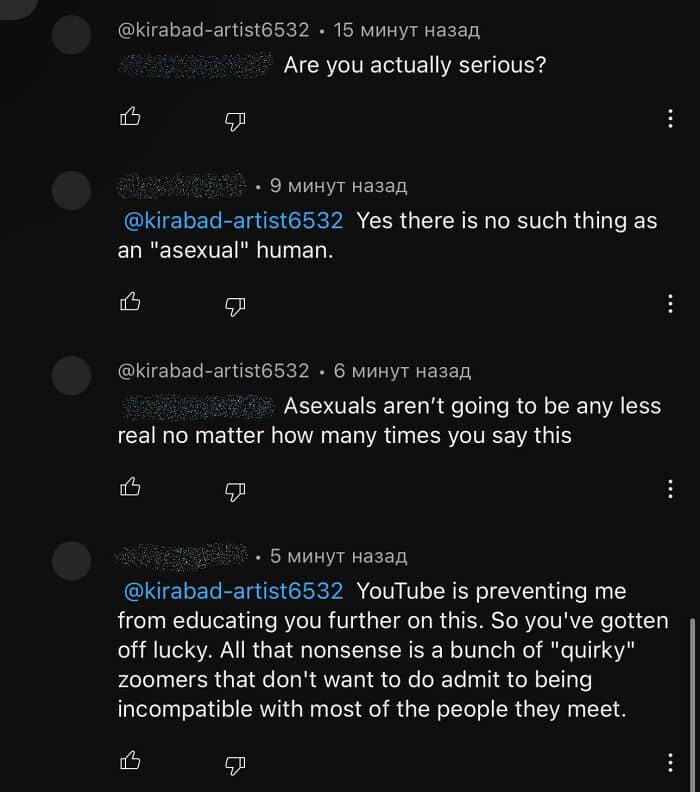700x792 pixels.
Task: Dislike the "Asexuals aren't going to be" comment
Action: [x=234, y=489]
